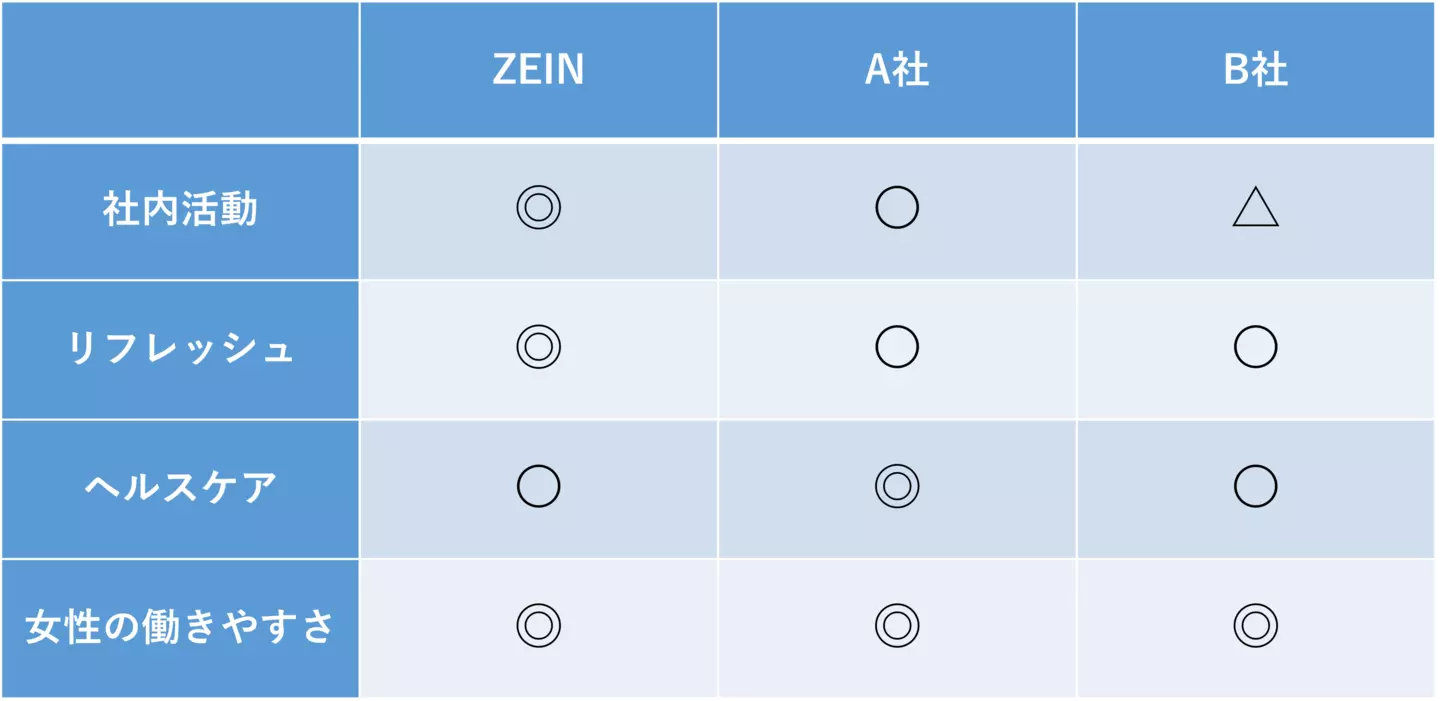
Task: Click ZEIN's double circle for 社内活動
Action: [538, 208]
